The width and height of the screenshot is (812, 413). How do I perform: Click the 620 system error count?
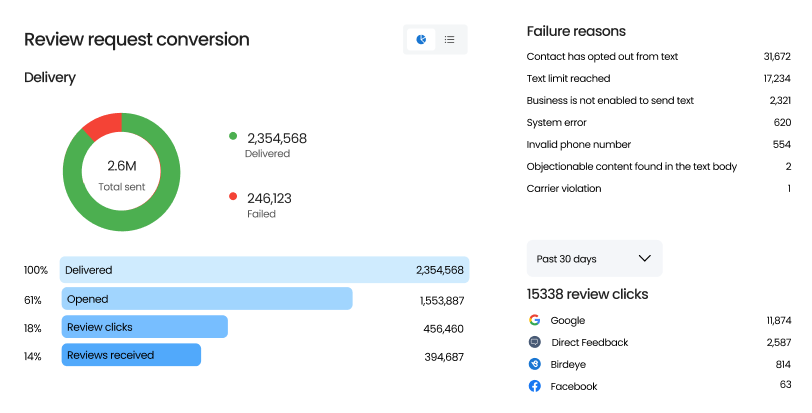pyautogui.click(x=782, y=122)
